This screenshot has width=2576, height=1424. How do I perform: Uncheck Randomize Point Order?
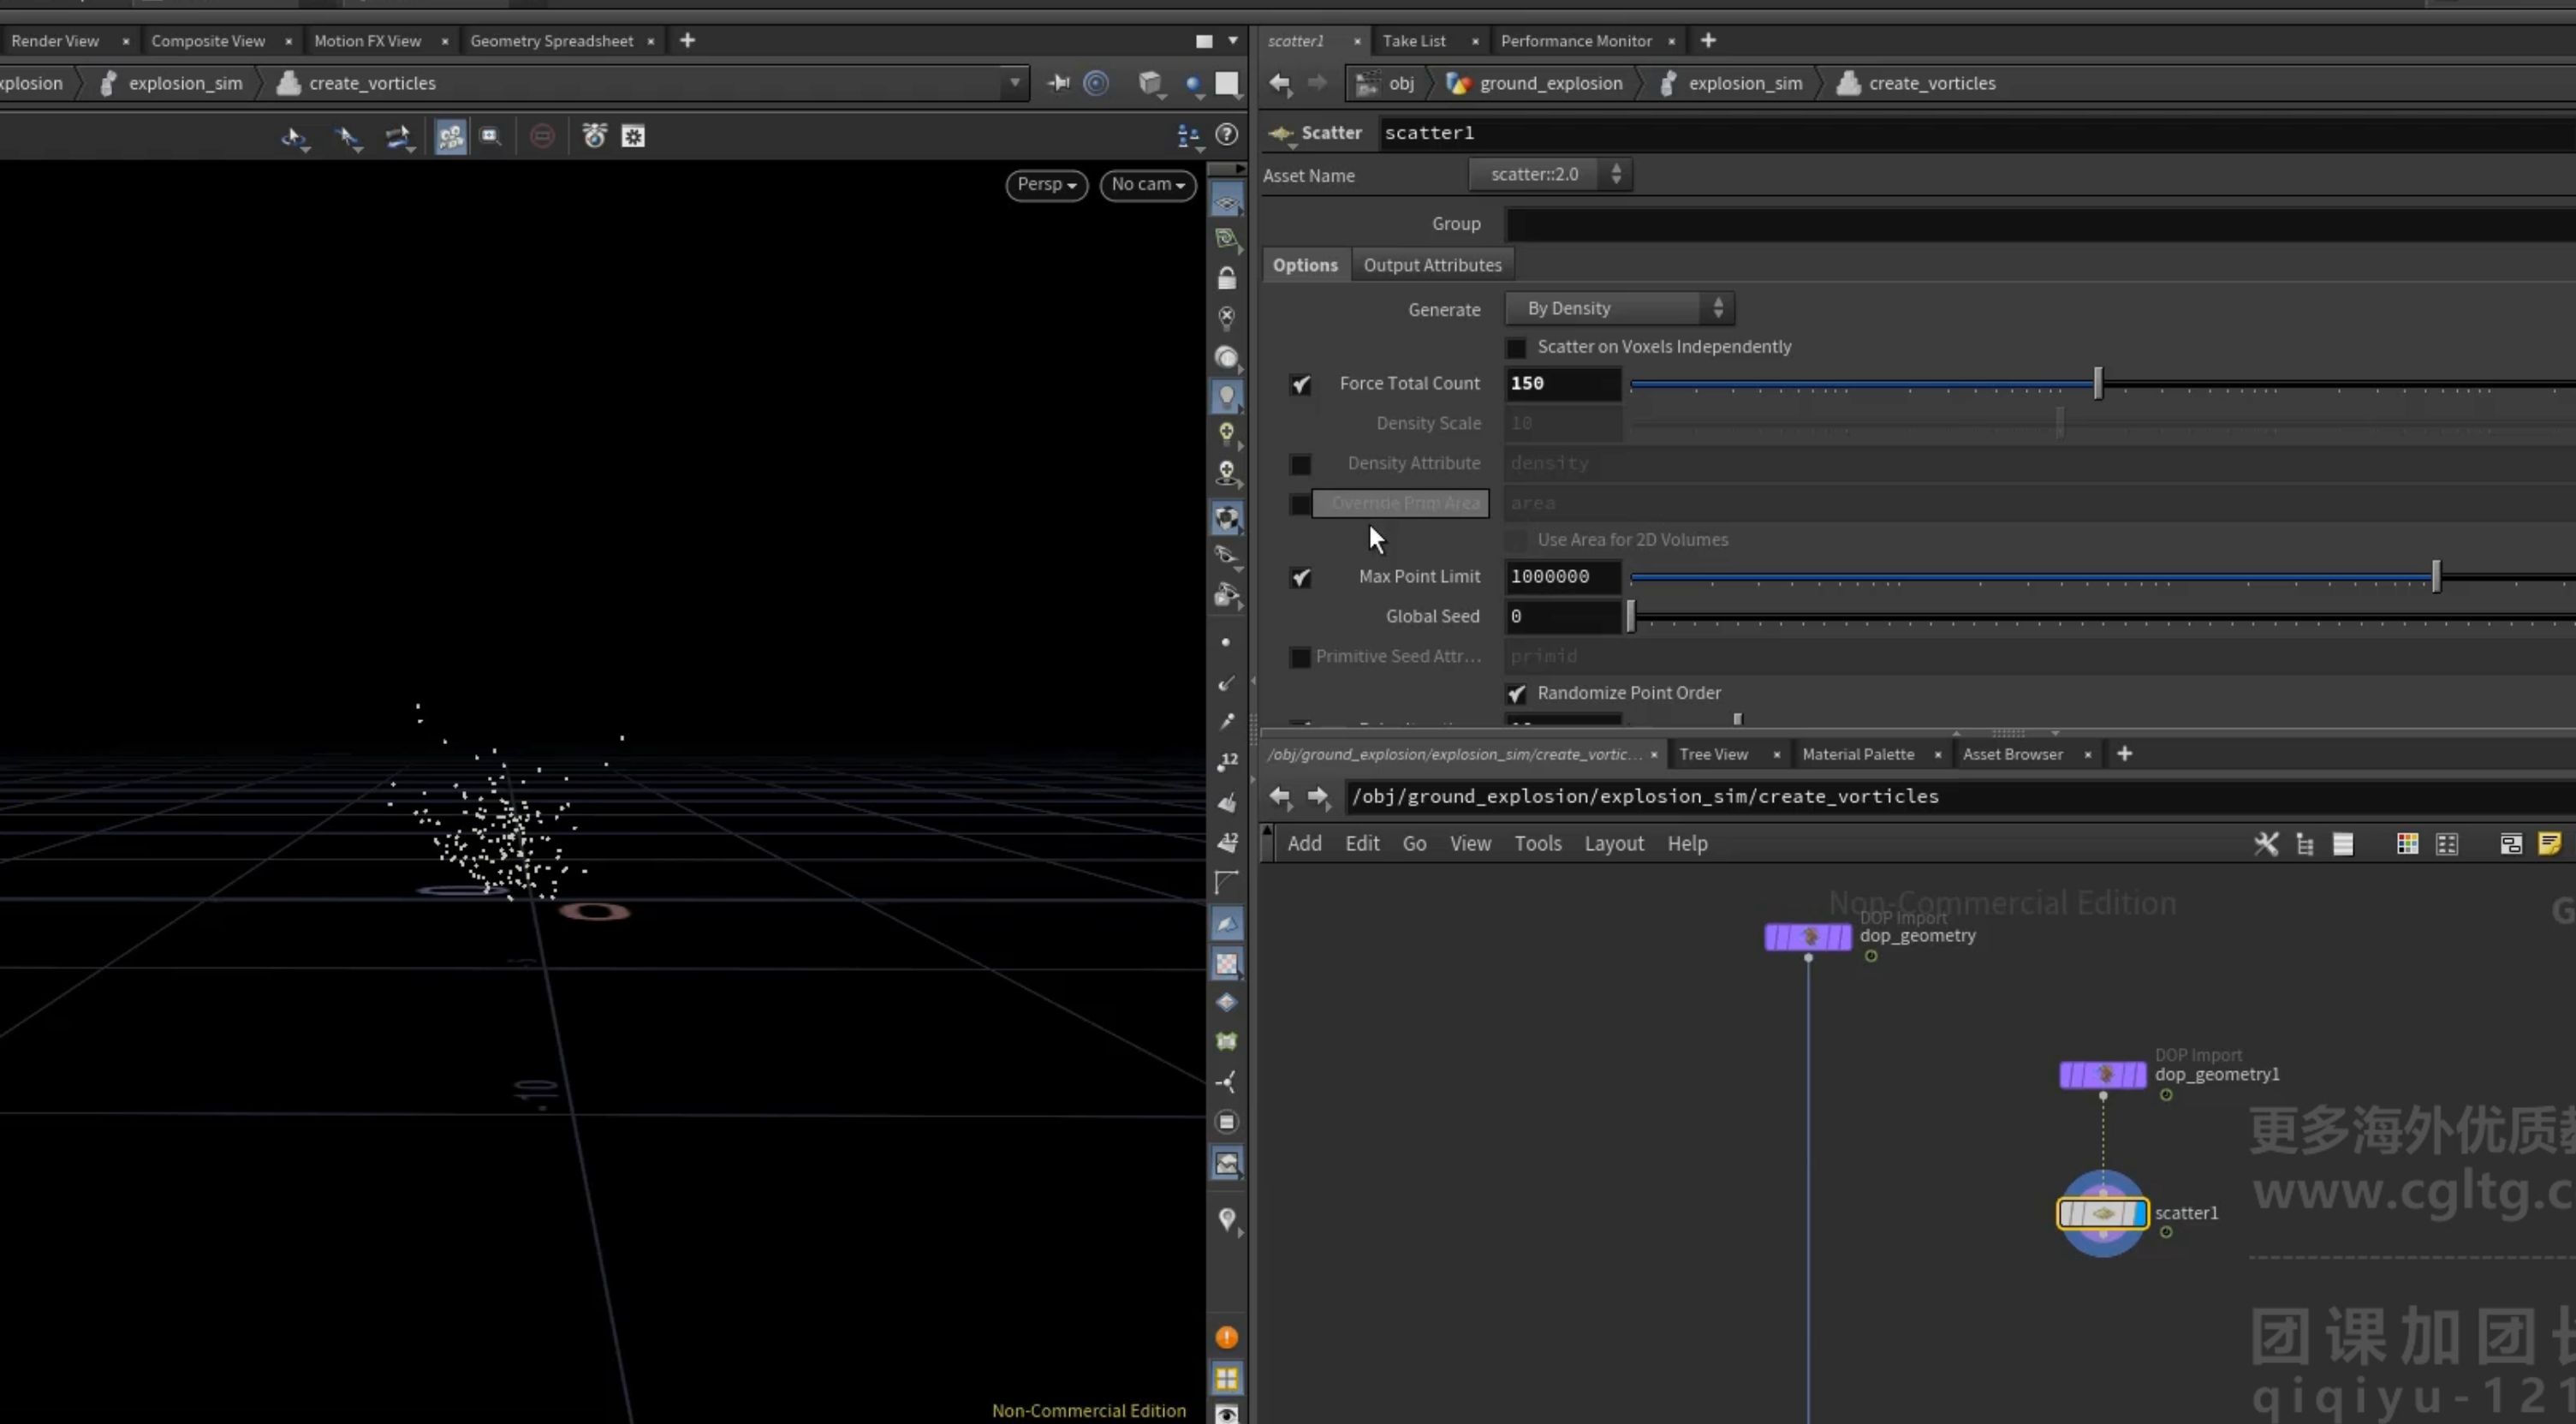tap(1516, 693)
